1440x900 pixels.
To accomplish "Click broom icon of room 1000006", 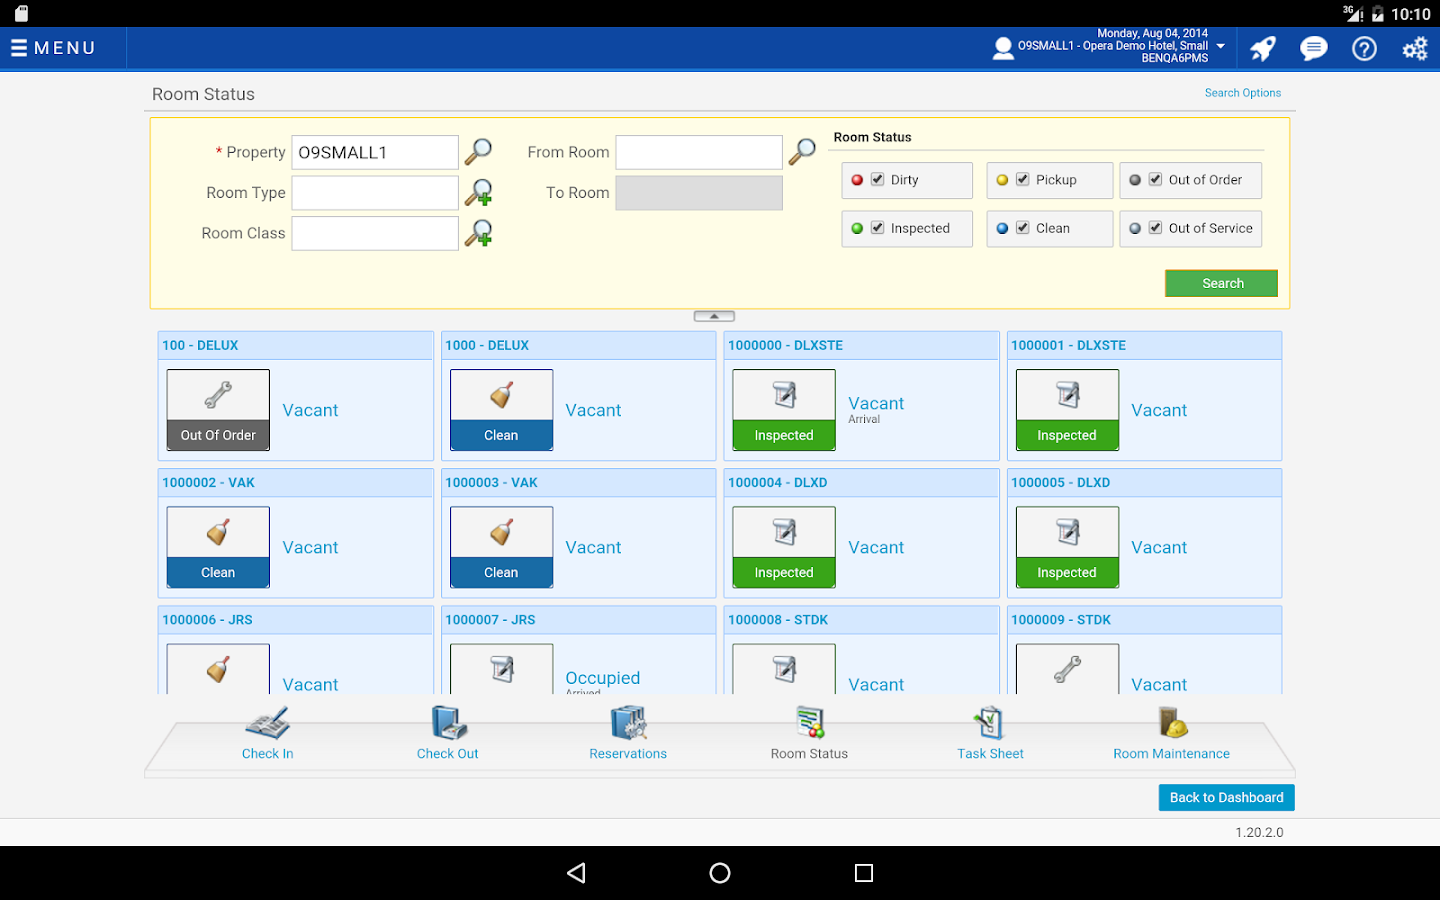I will 218,669.
